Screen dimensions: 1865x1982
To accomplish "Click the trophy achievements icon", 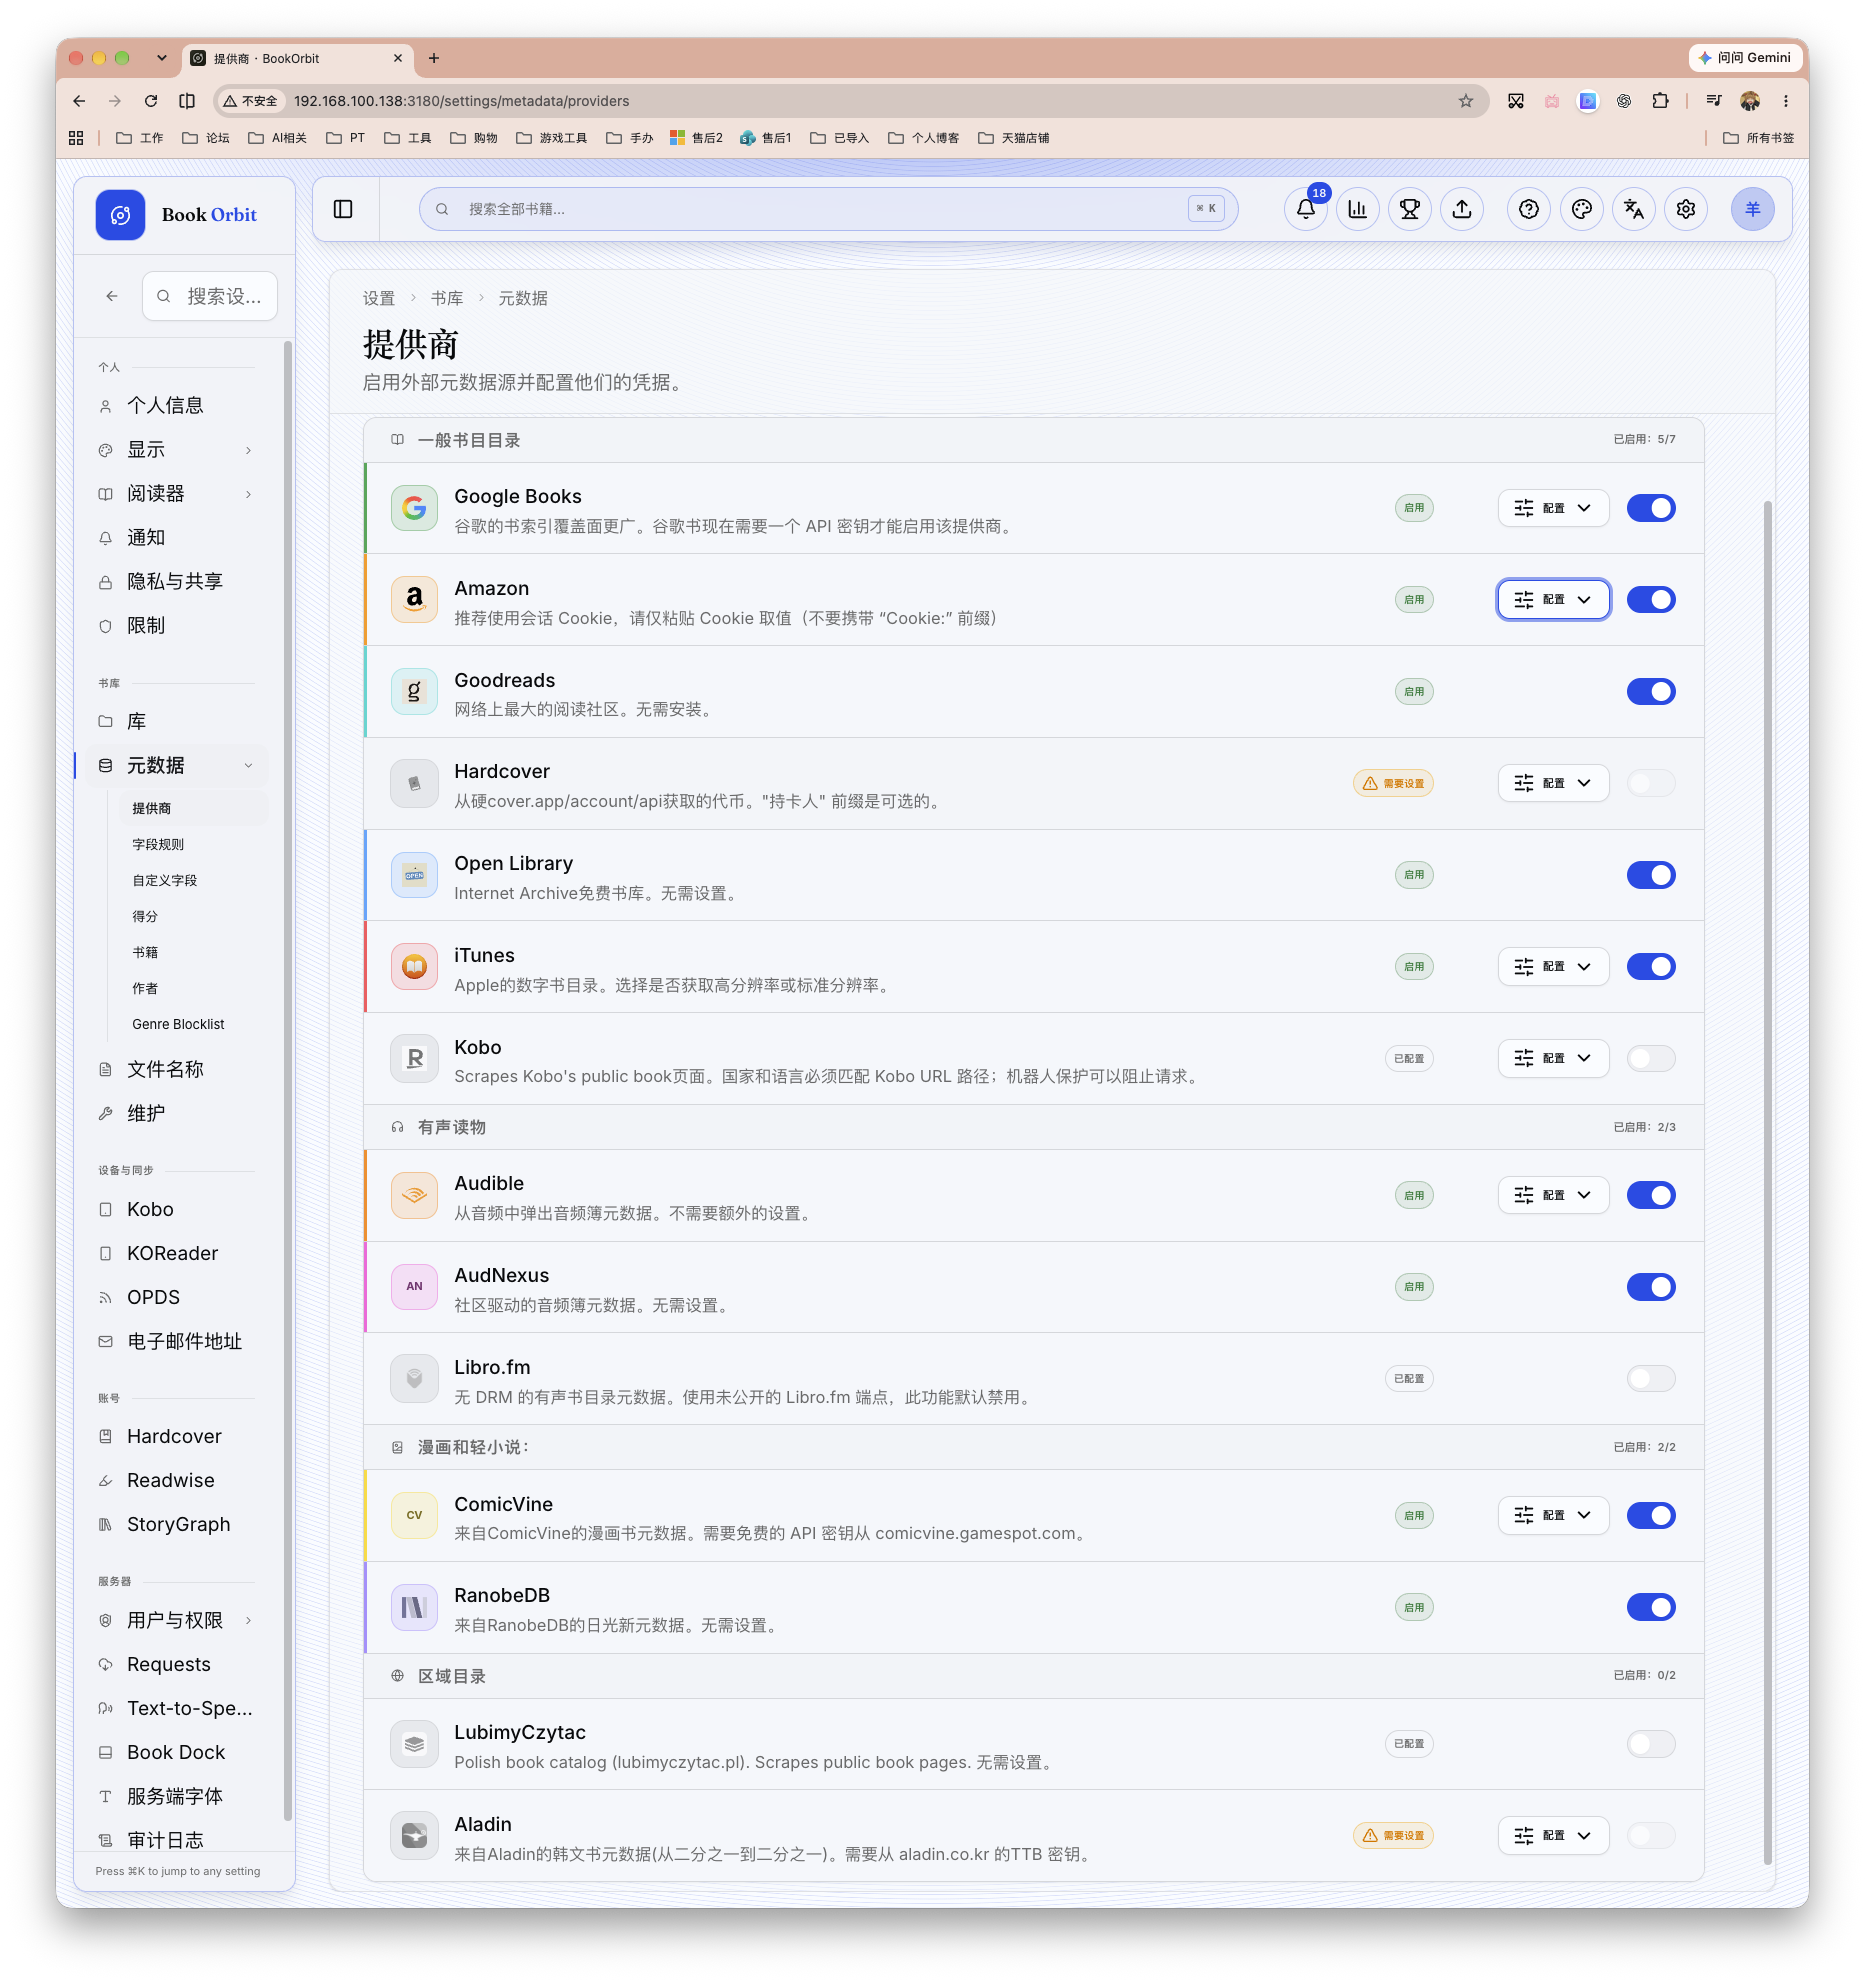I will pyautogui.click(x=1409, y=209).
